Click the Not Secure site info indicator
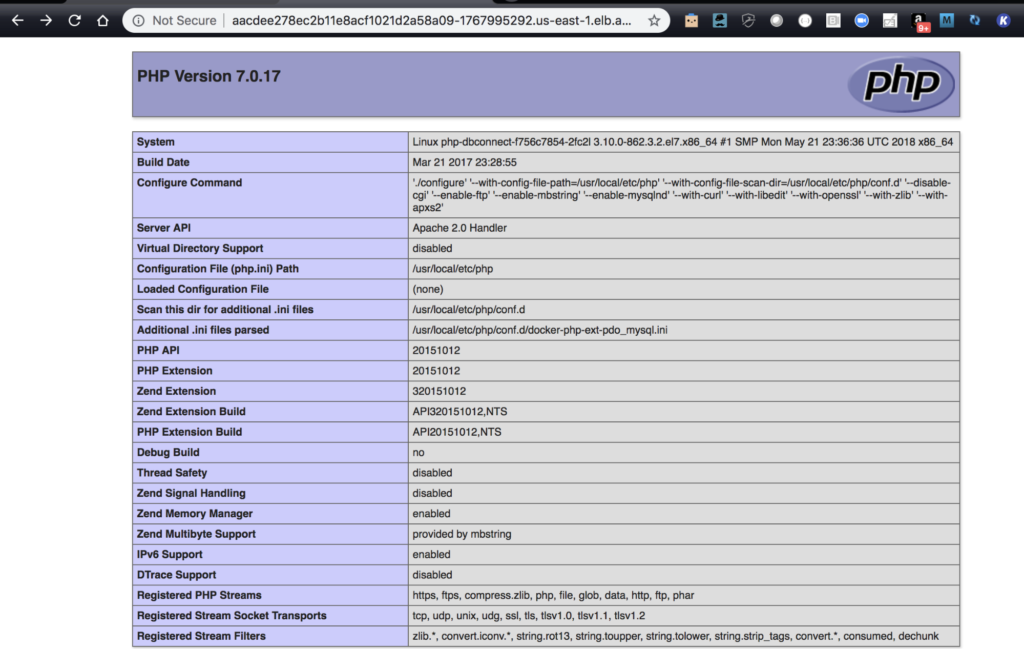1024x649 pixels. [174, 20]
